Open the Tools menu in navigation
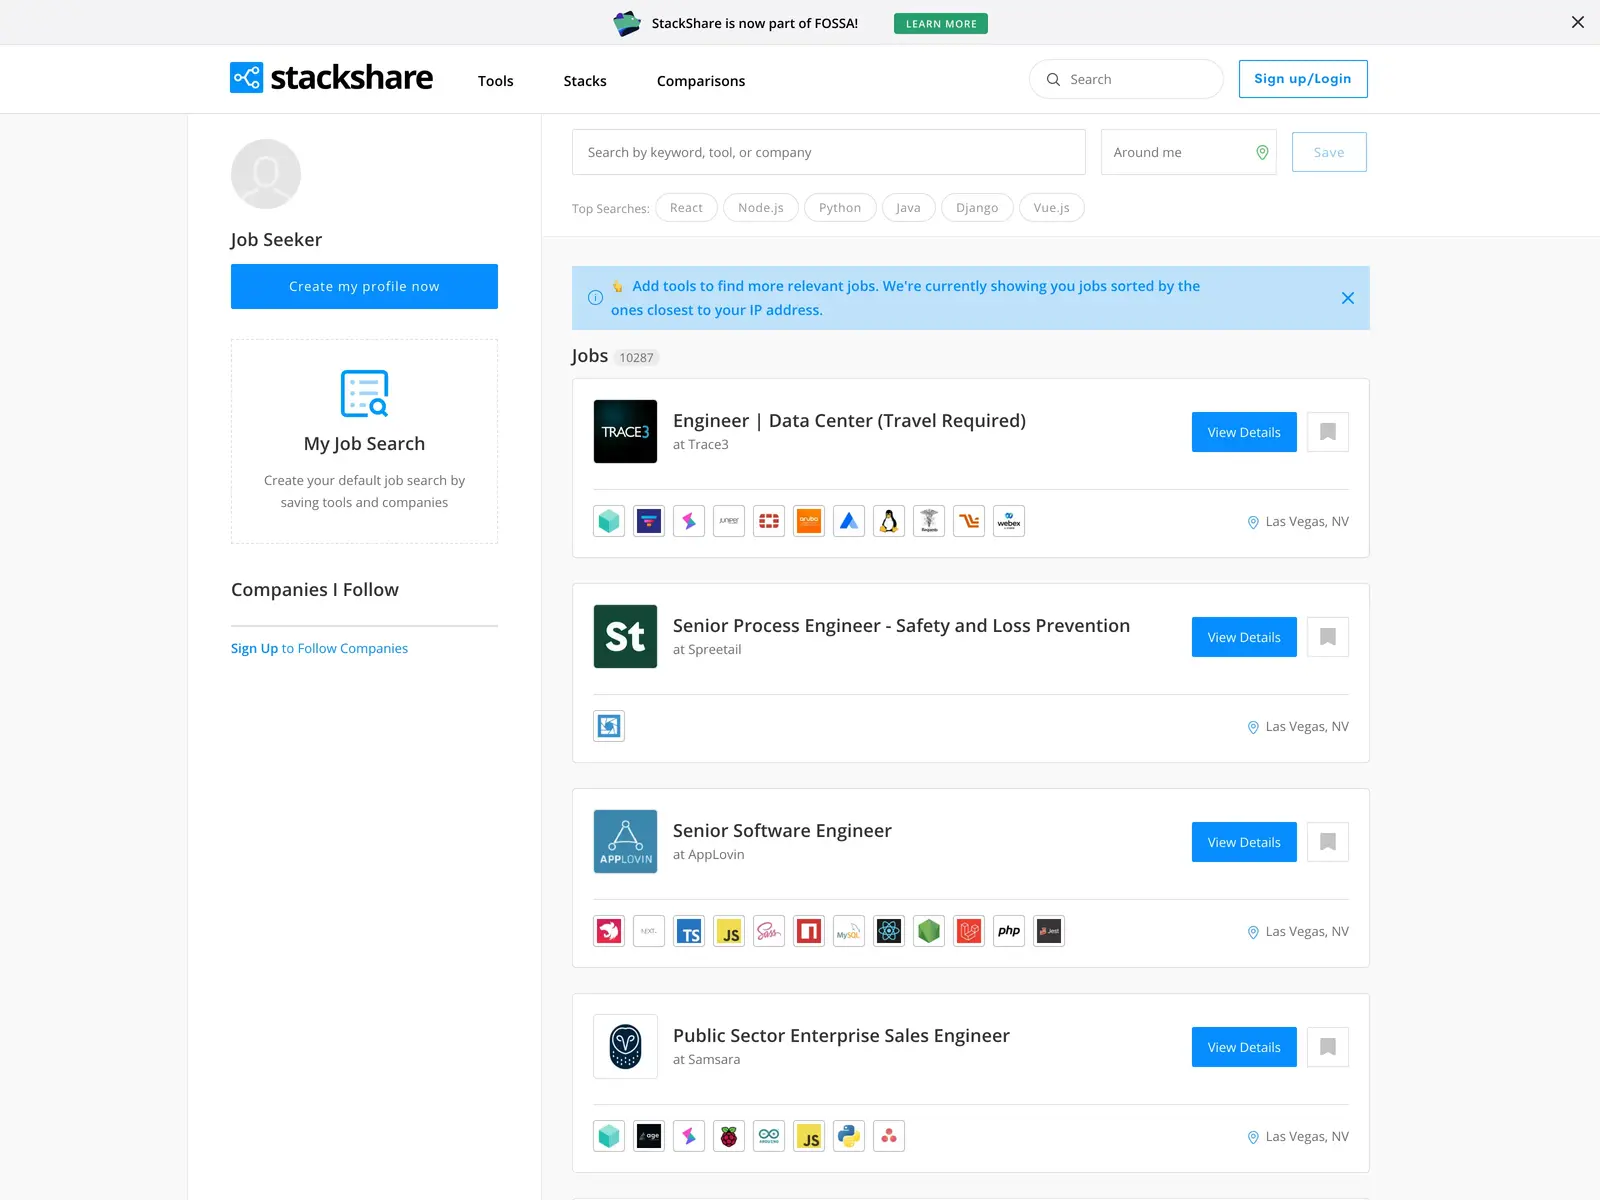1600x1200 pixels. 496,81
